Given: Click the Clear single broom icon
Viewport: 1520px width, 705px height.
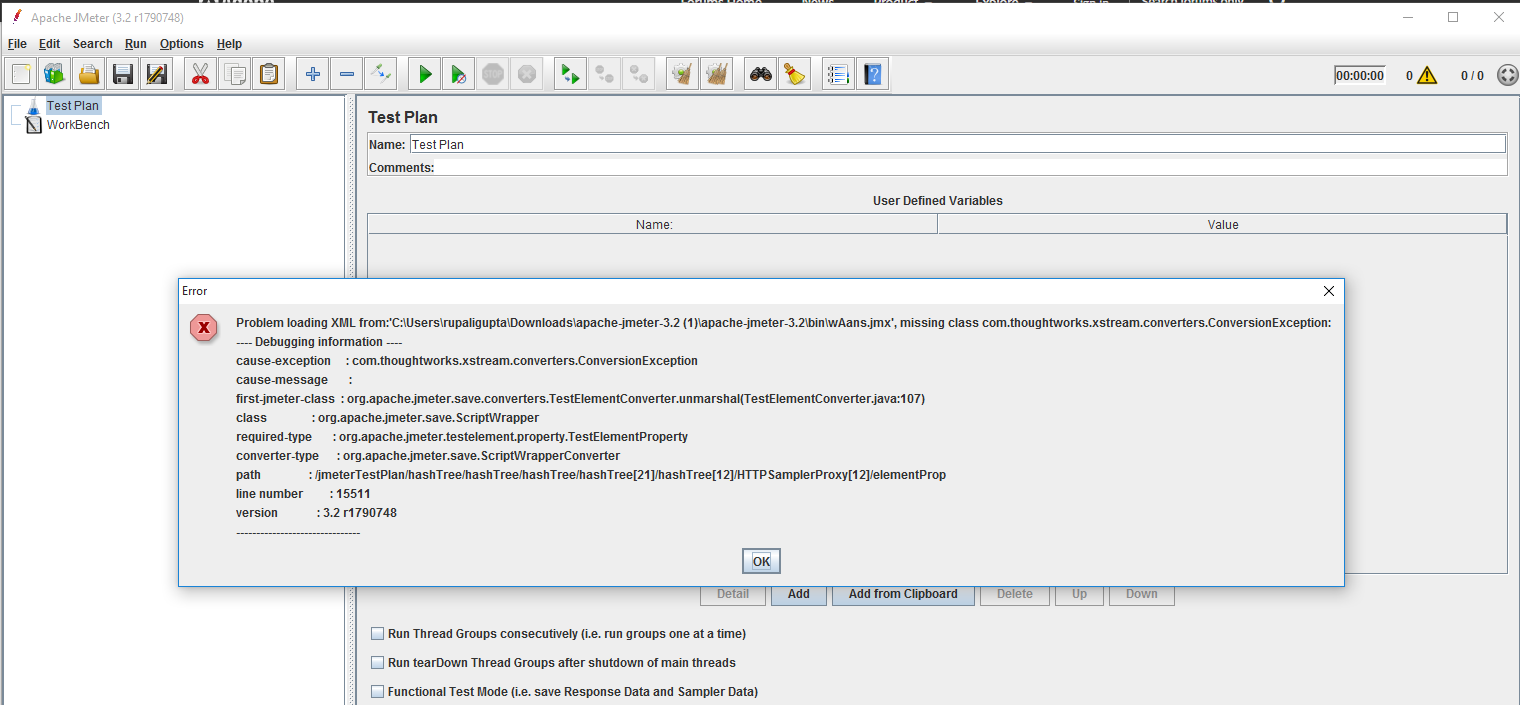Looking at the screenshot, I should pyautogui.click(x=682, y=74).
